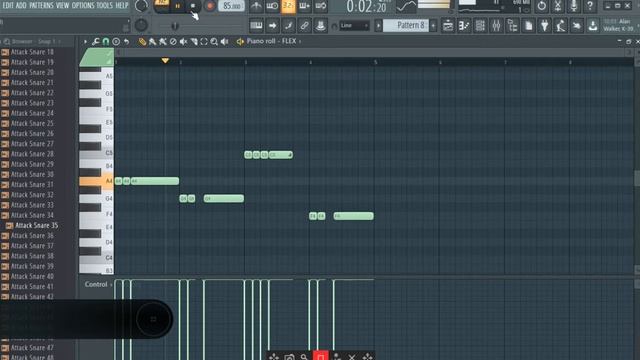Open the VIEW menu
Viewport: 640px width, 360px height.
62,5
